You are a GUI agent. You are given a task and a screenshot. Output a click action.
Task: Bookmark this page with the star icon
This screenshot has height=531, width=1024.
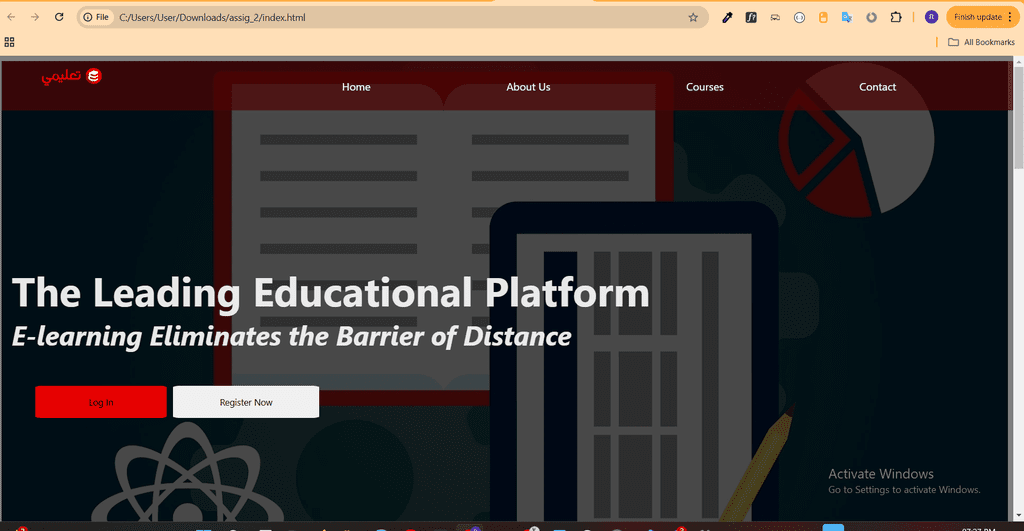(x=693, y=18)
